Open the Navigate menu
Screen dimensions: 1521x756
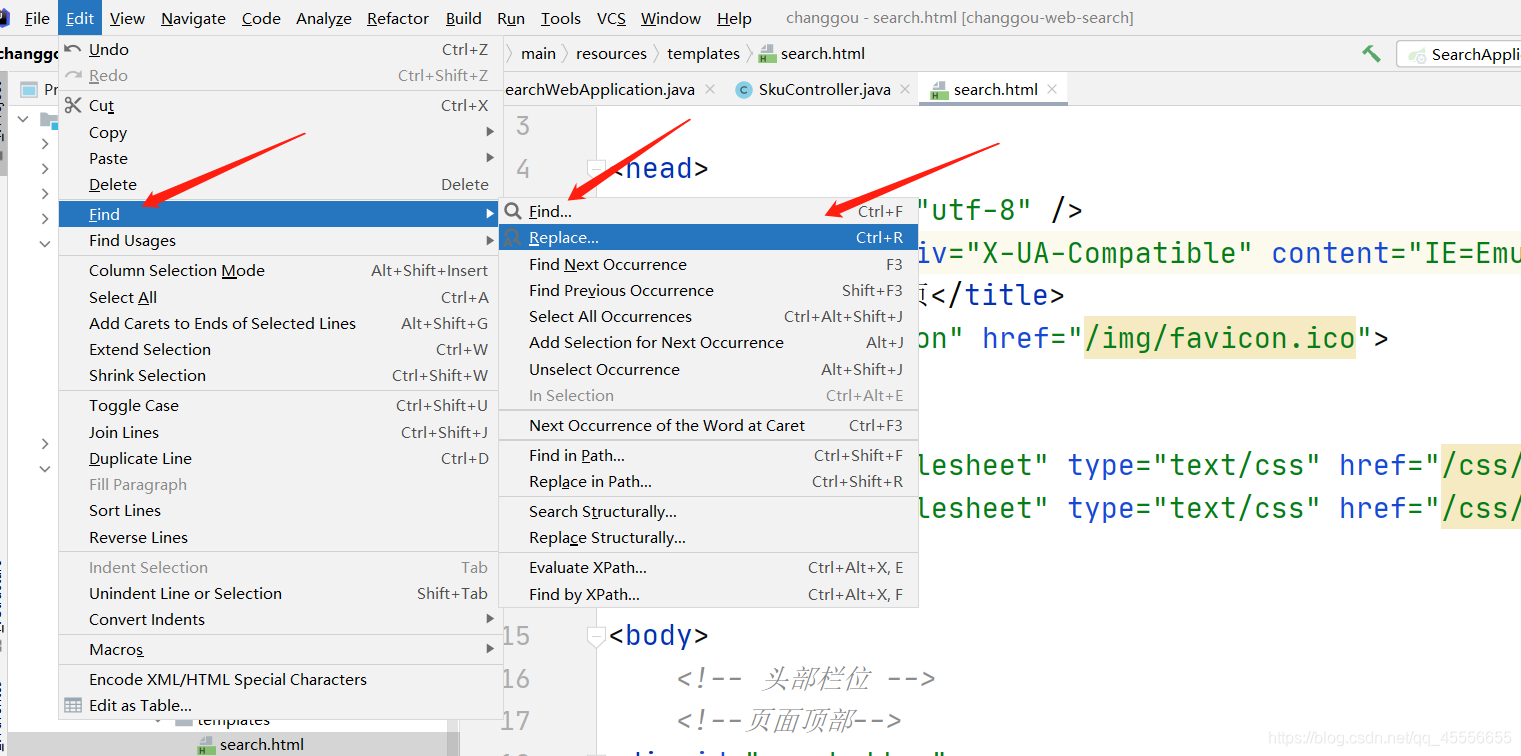tap(193, 18)
